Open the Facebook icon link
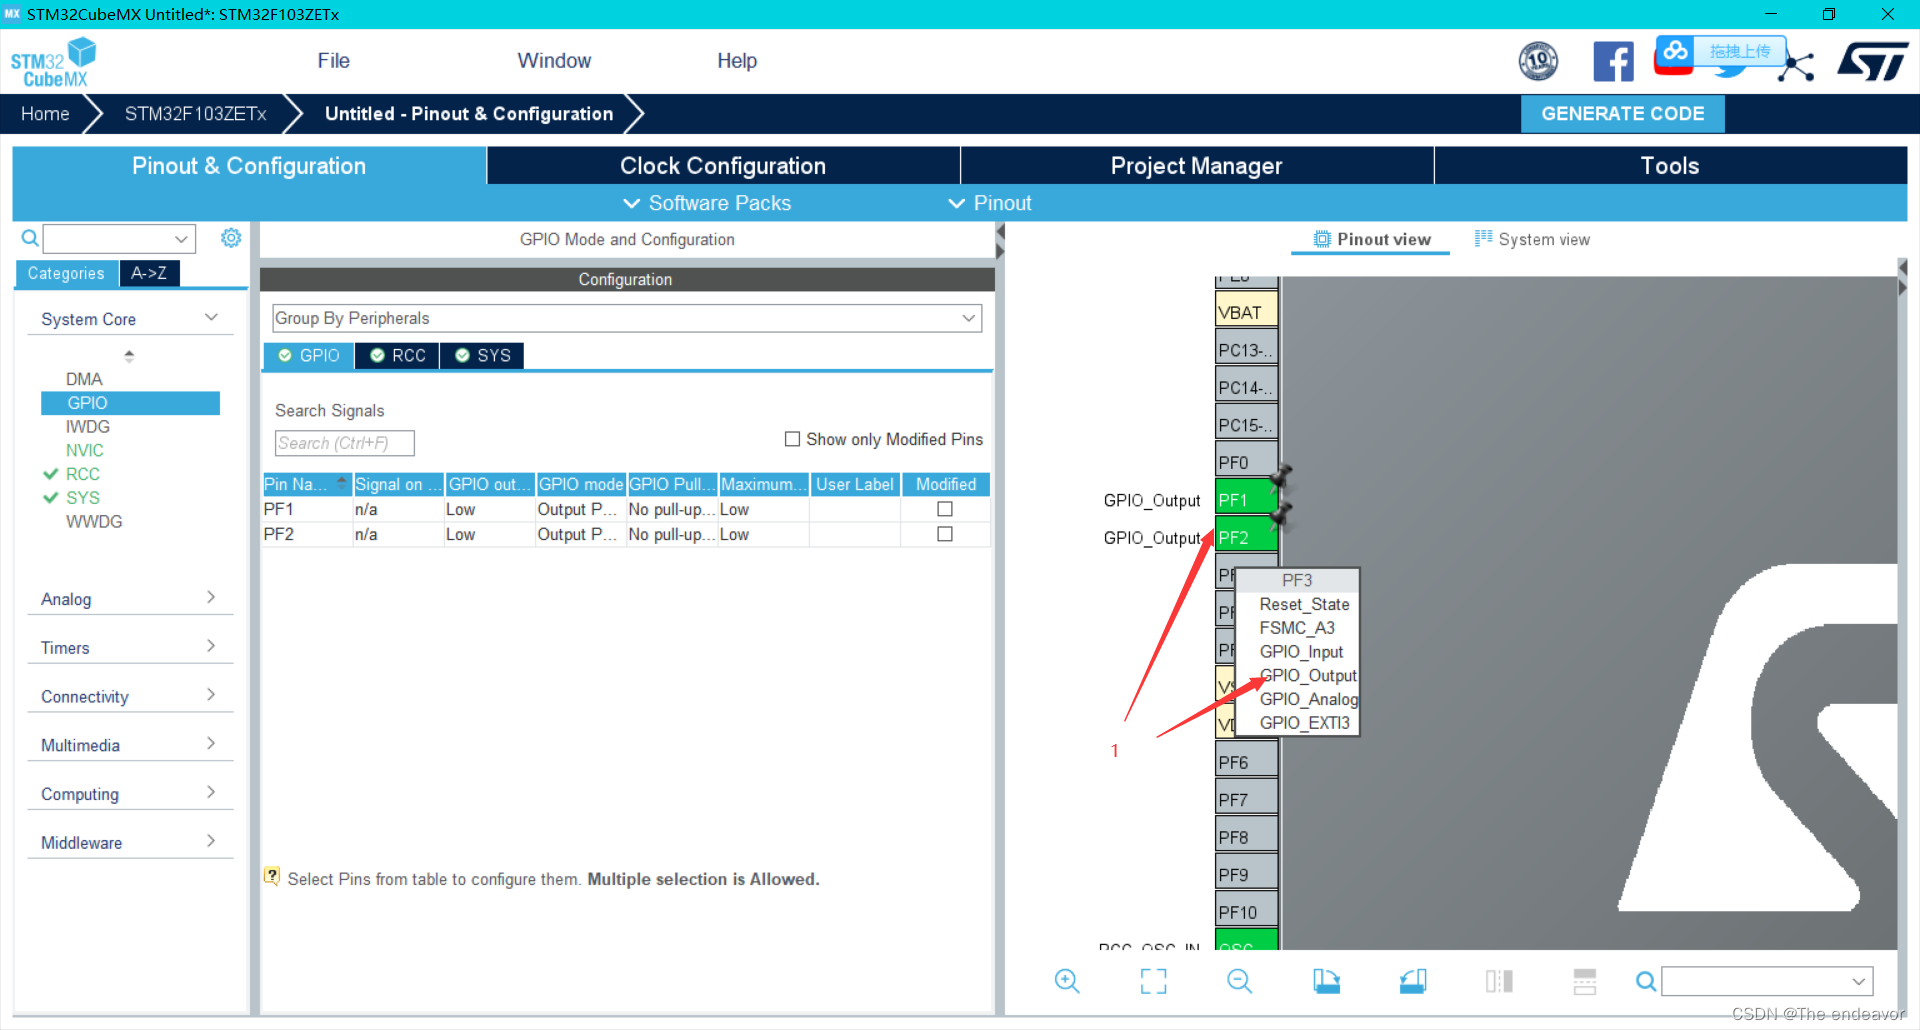This screenshot has width=1920, height=1030. pyautogui.click(x=1612, y=62)
